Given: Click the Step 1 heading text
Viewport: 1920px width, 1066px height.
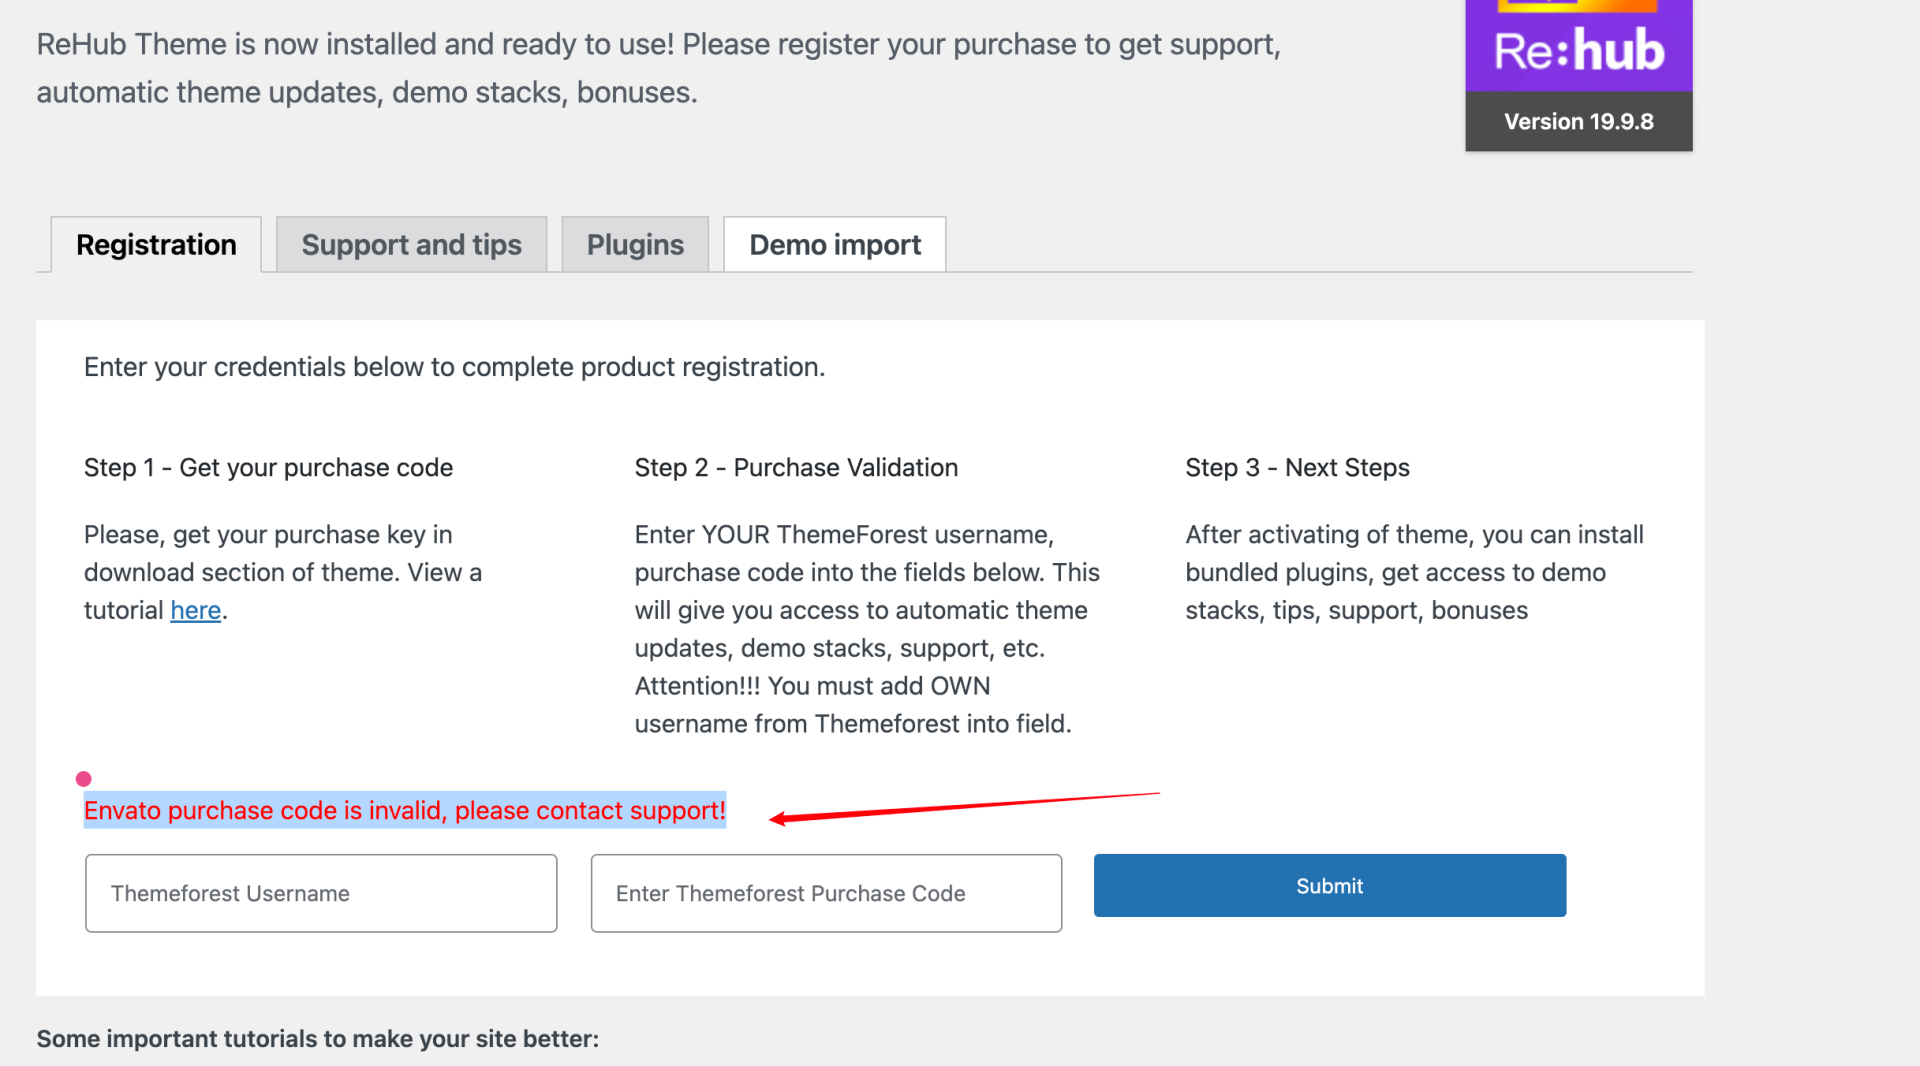Looking at the screenshot, I should pos(268,468).
